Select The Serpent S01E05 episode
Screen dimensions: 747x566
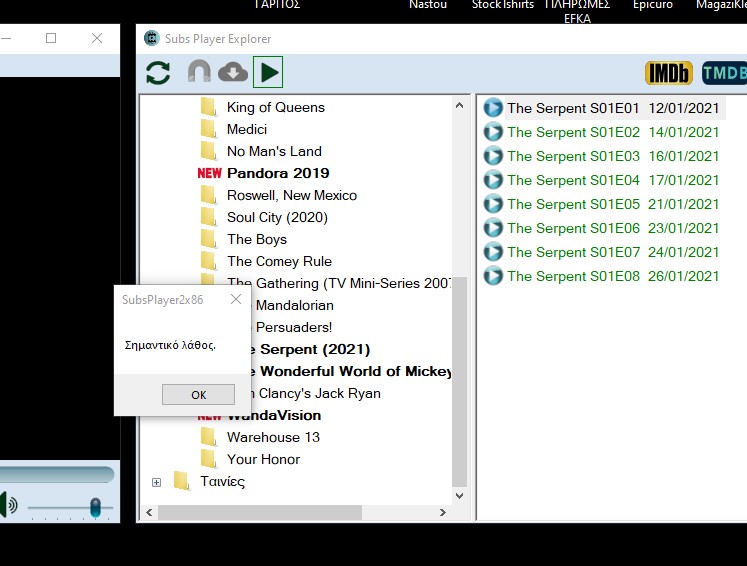pyautogui.click(x=573, y=204)
